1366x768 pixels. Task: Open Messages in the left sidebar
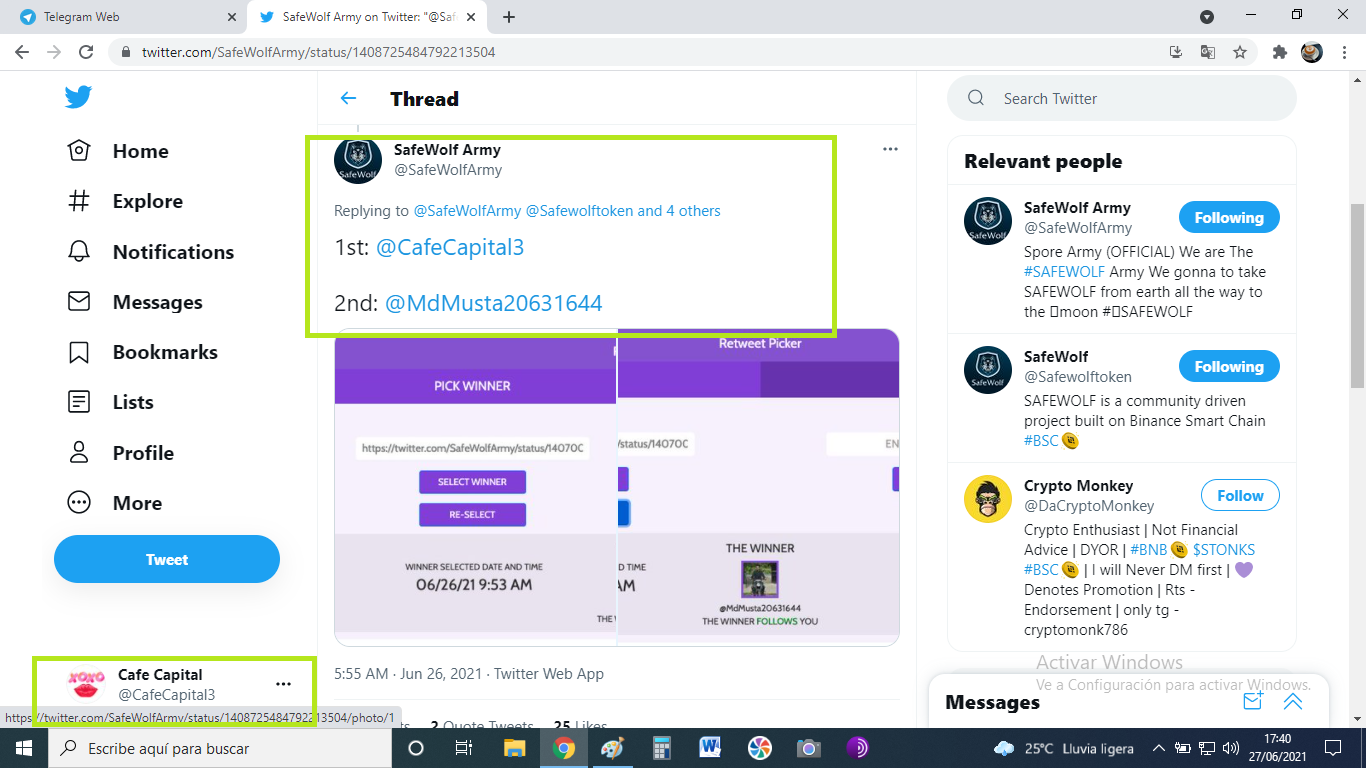(x=134, y=302)
